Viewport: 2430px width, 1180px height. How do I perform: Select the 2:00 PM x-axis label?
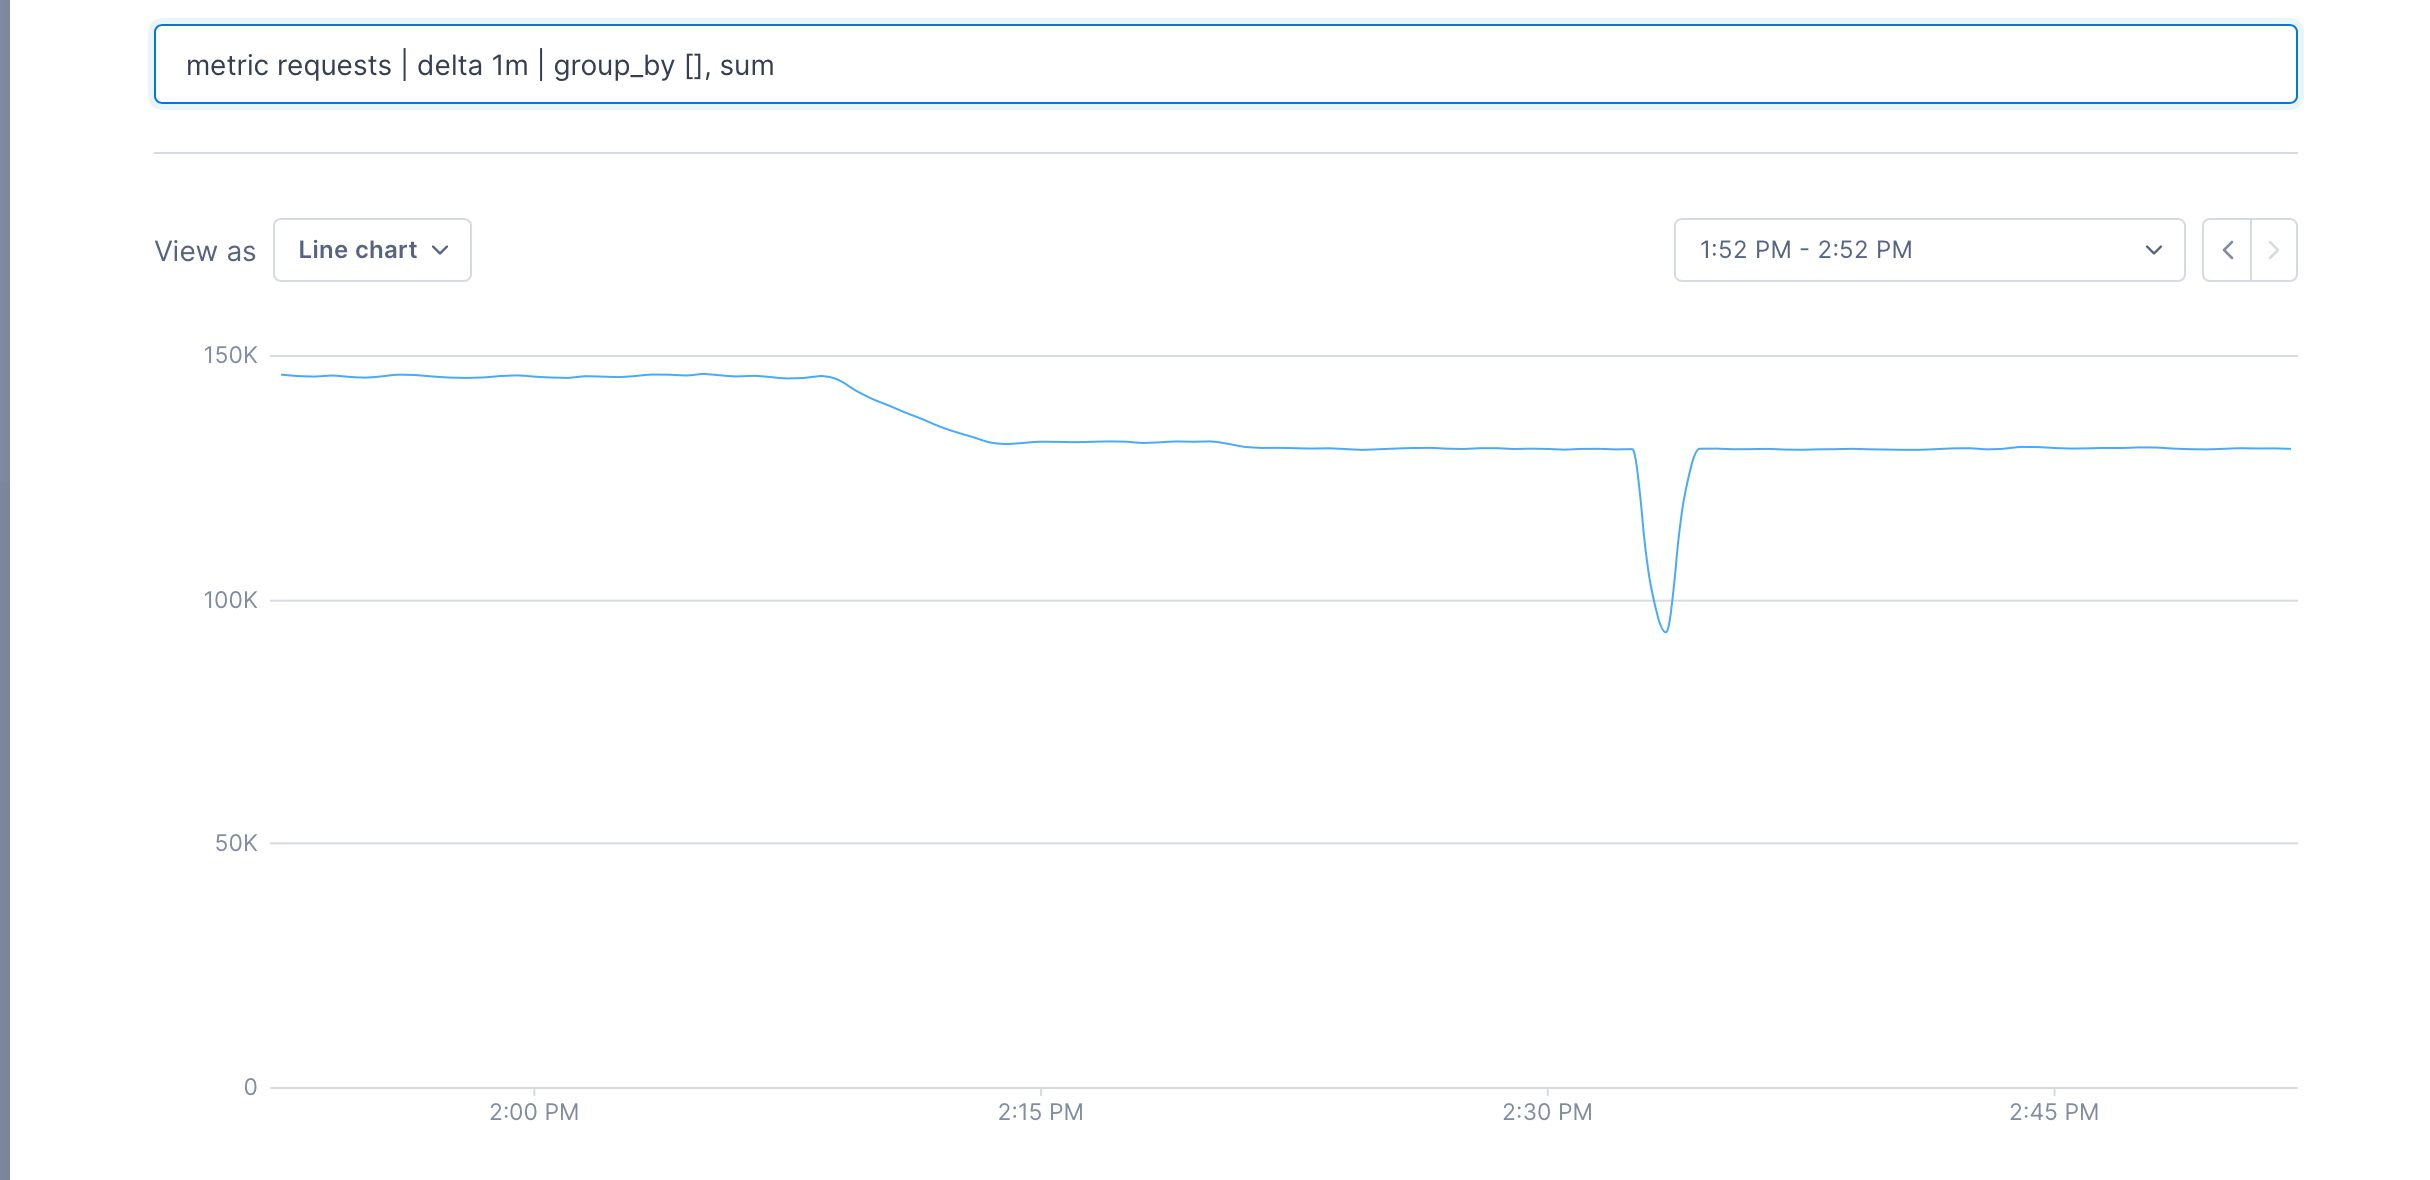[534, 1112]
